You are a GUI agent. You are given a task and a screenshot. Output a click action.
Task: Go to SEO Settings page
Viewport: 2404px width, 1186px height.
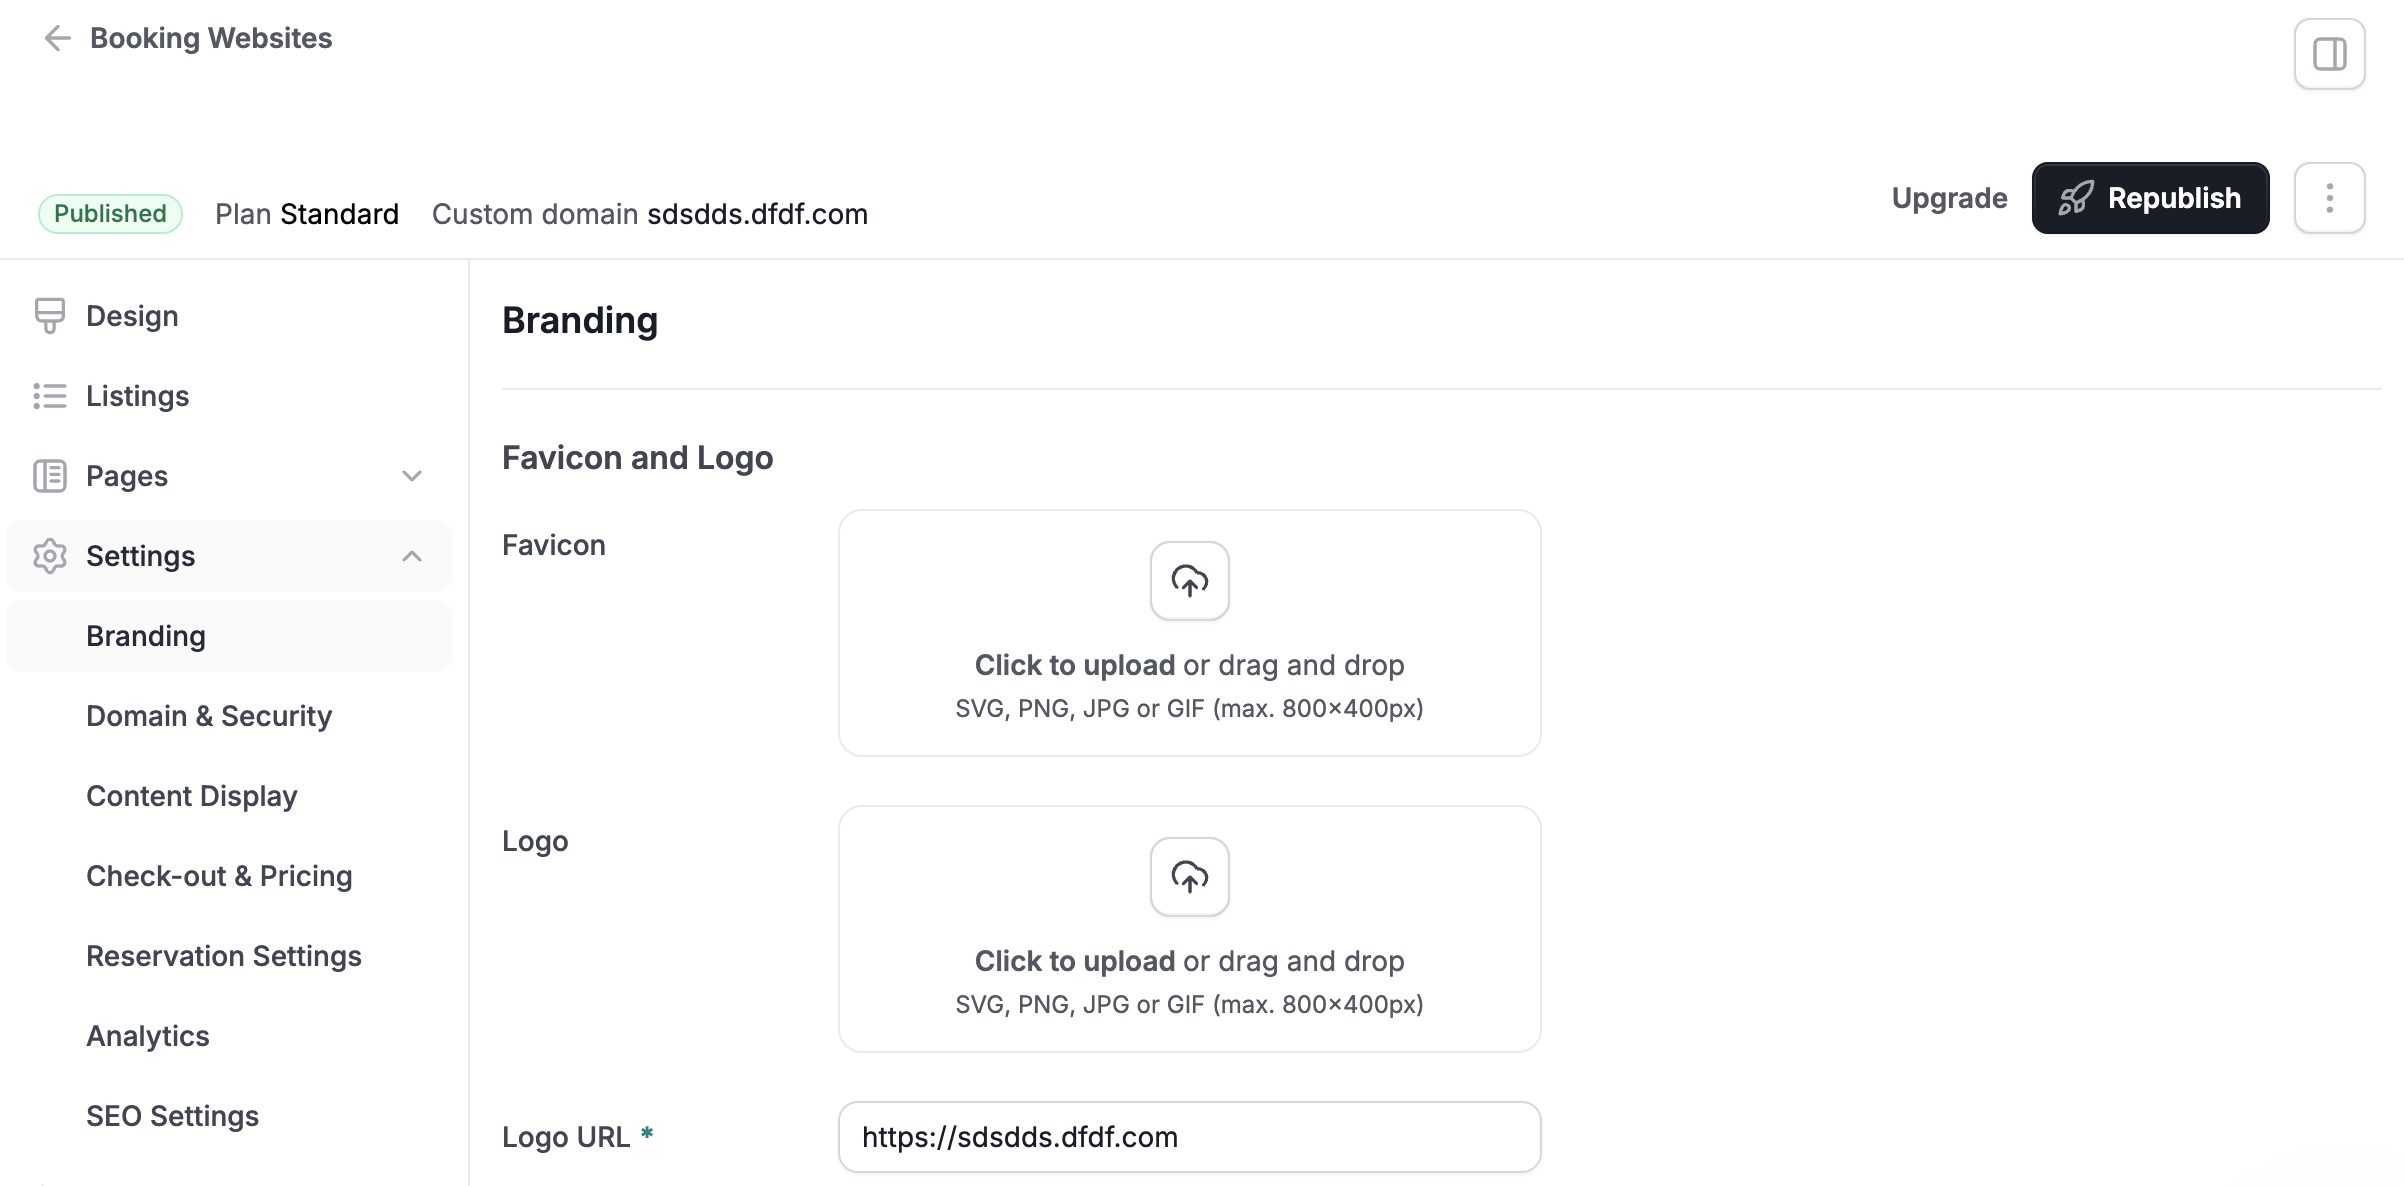pos(172,1116)
